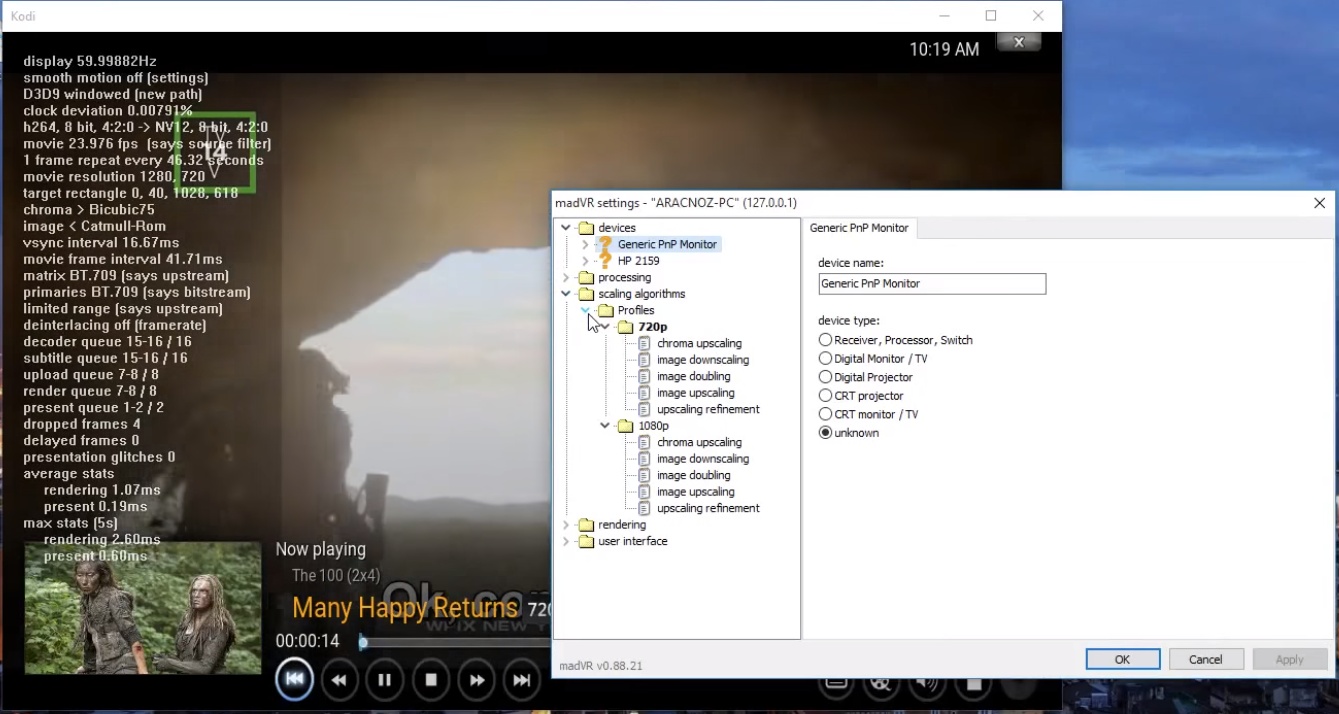The width and height of the screenshot is (1339, 714).
Task: Click the 720p profile folder icon
Action: (626, 327)
